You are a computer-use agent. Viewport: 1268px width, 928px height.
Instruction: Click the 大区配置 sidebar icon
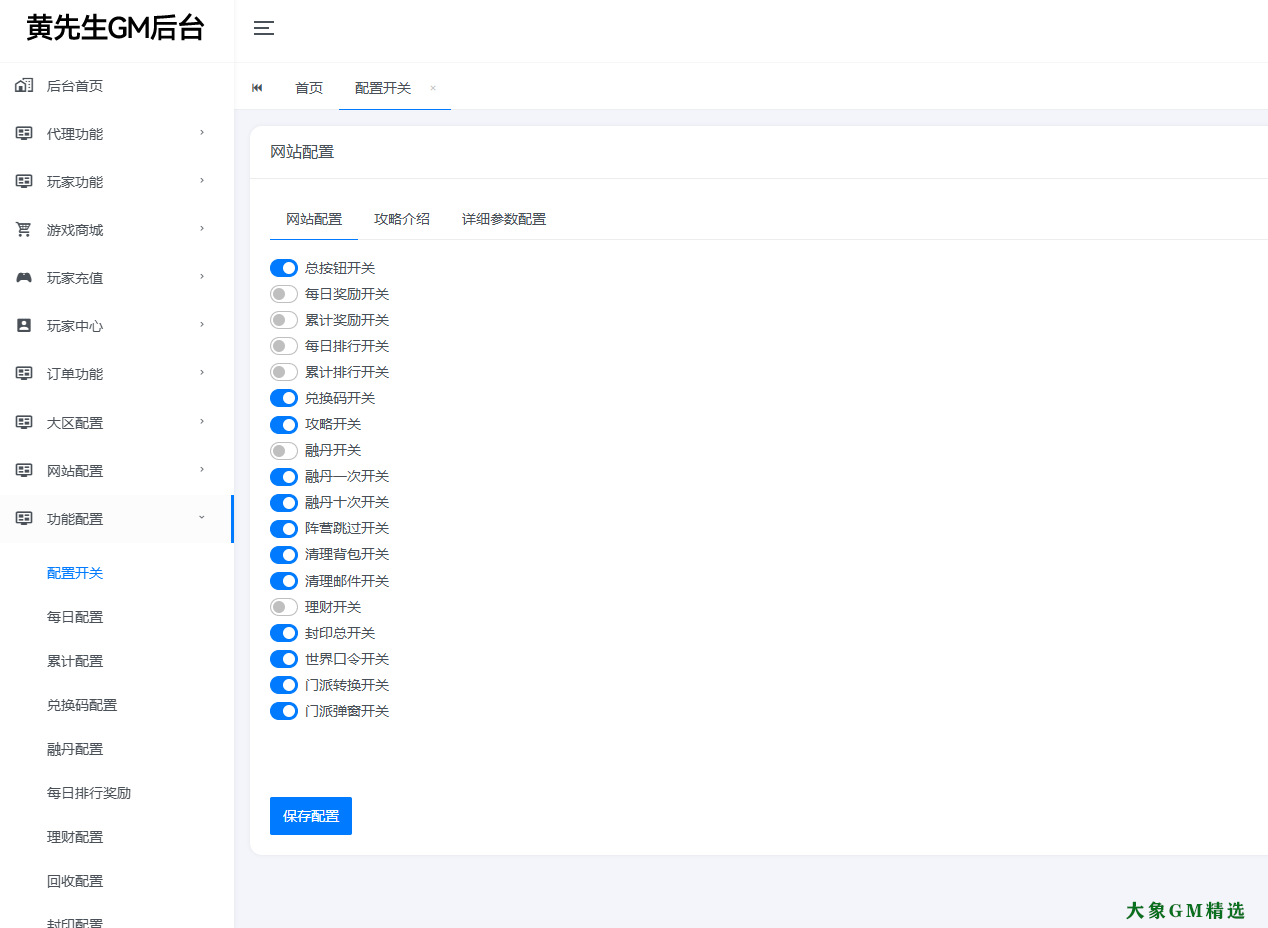pos(23,422)
